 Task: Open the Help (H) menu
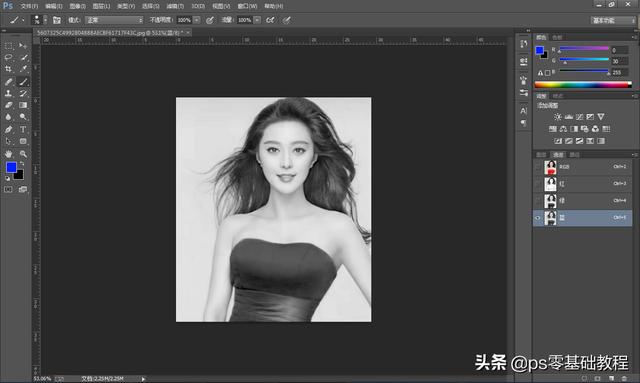click(x=273, y=6)
